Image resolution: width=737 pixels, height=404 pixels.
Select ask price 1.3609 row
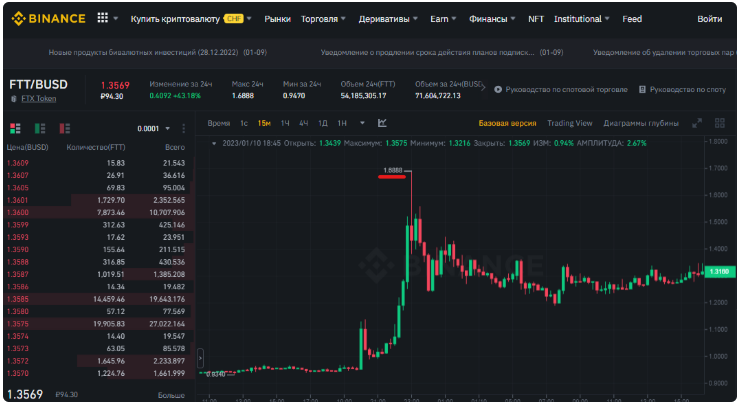click(99, 163)
